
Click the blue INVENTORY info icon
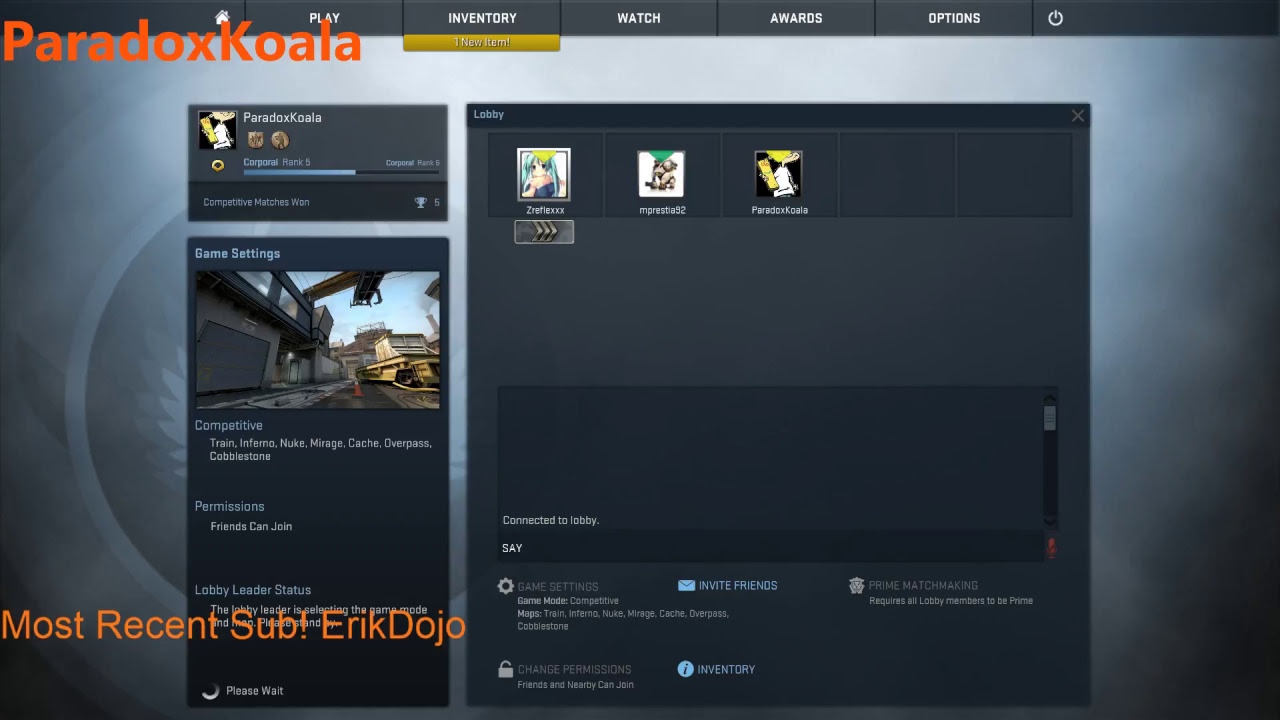[x=686, y=669]
